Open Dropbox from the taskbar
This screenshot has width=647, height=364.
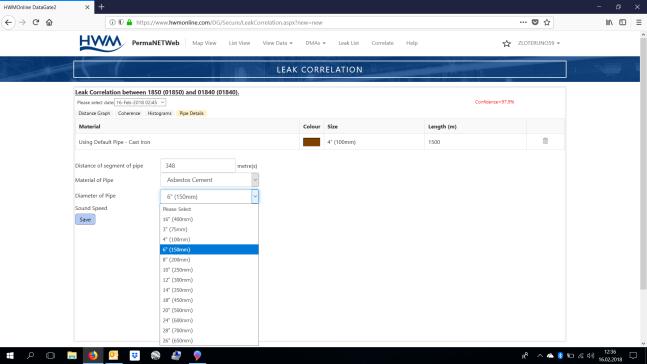coord(135,355)
